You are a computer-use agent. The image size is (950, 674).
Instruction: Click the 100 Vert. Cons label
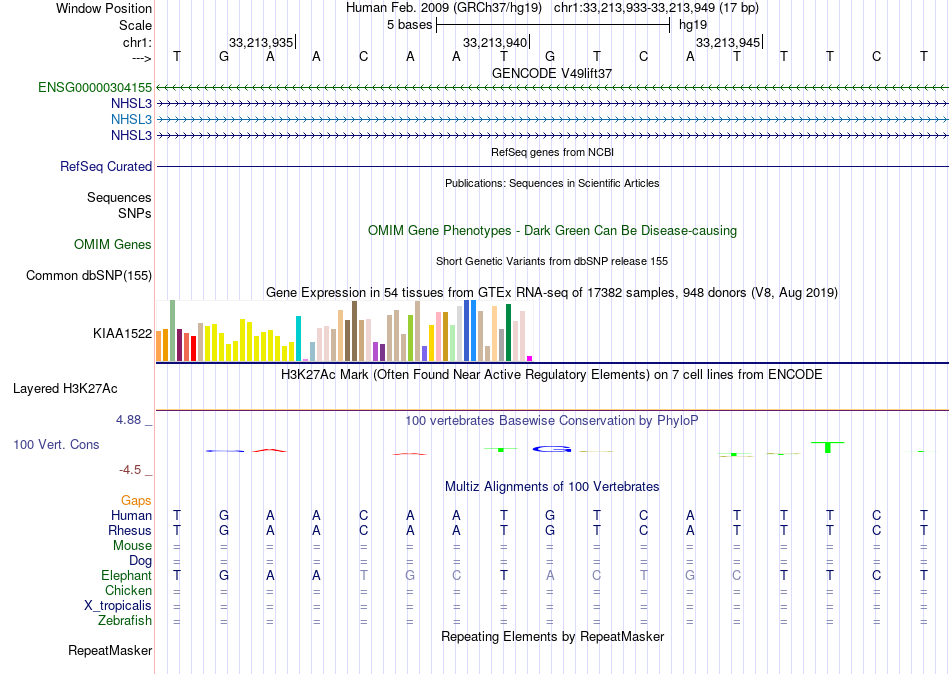[x=56, y=444]
